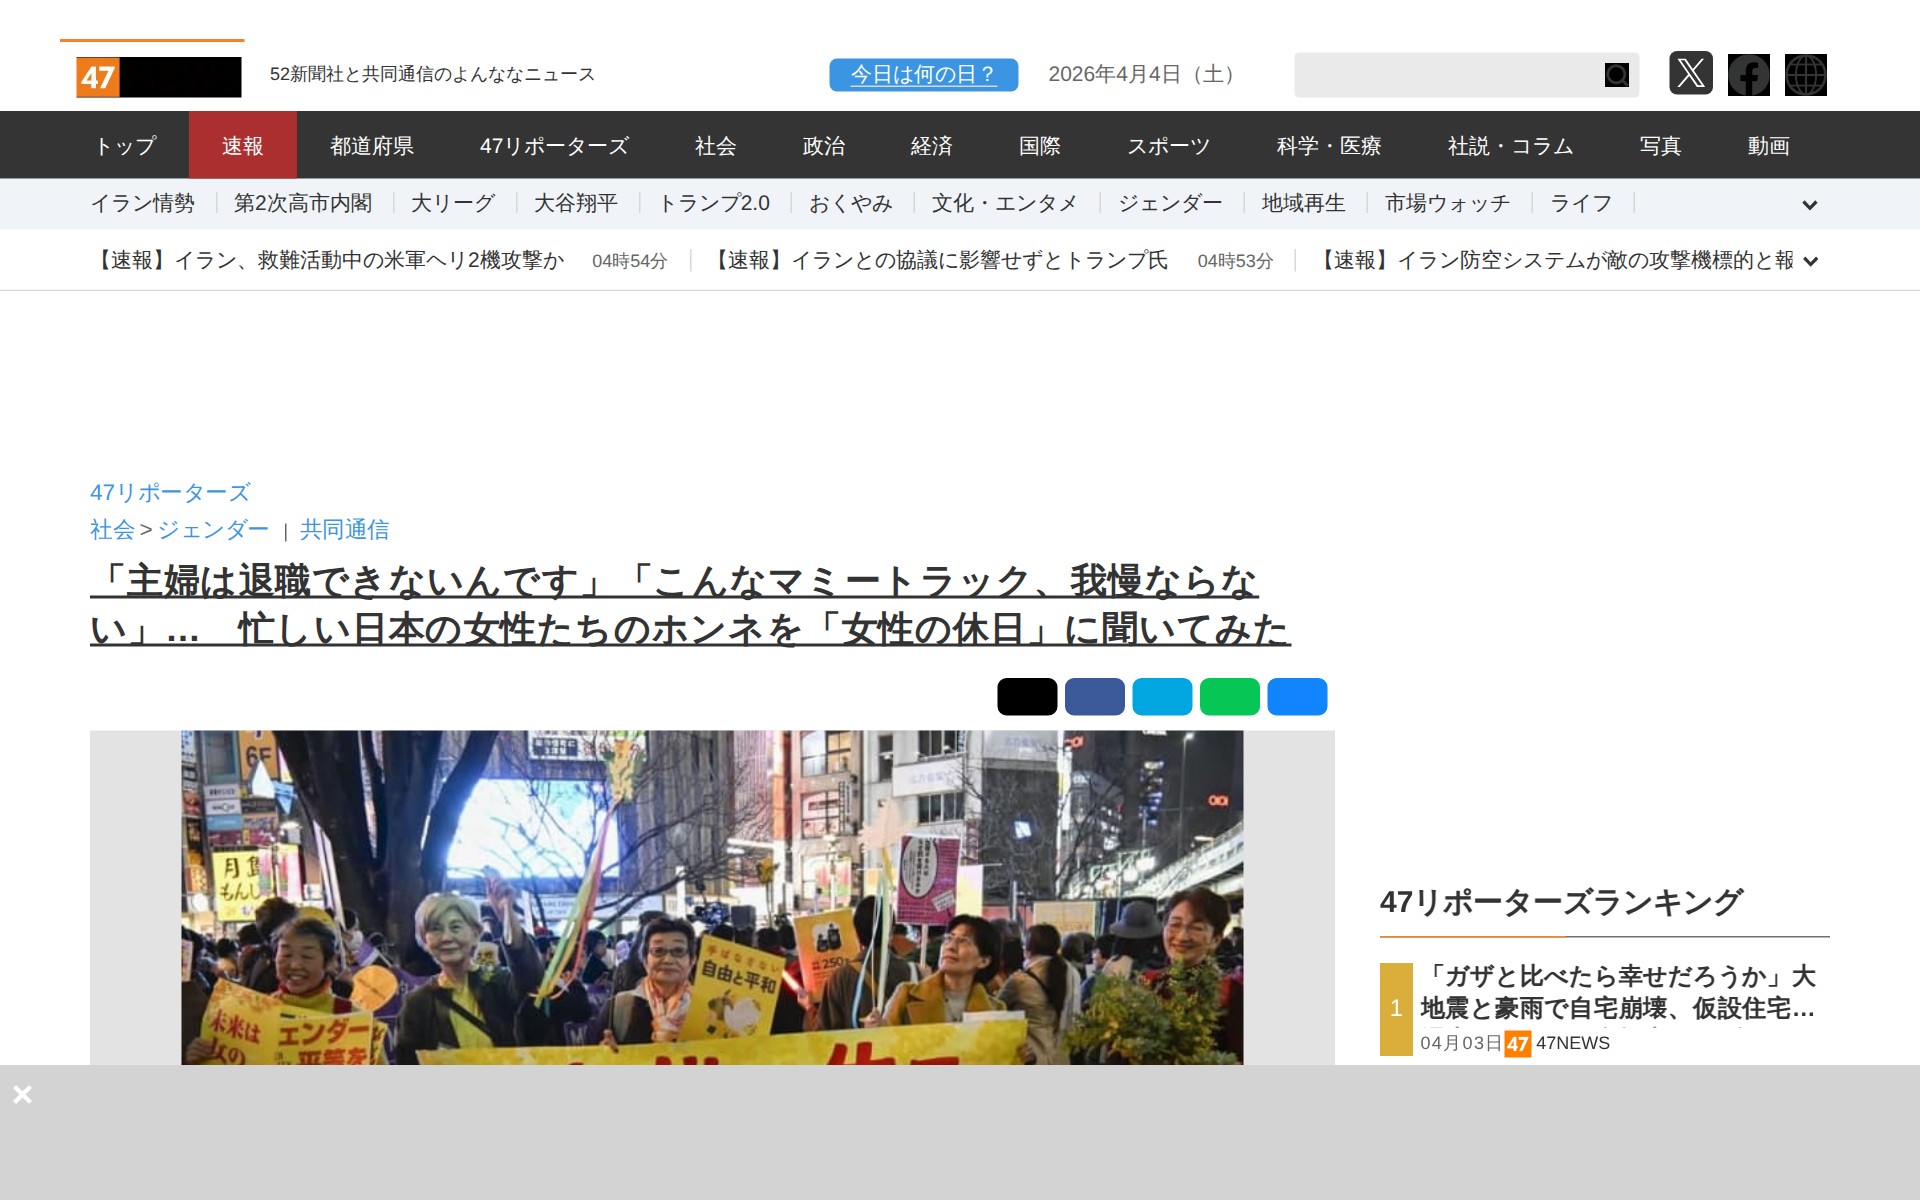This screenshot has height=1200, width=1920.
Task: Share article via black X share button
Action: point(1027,697)
